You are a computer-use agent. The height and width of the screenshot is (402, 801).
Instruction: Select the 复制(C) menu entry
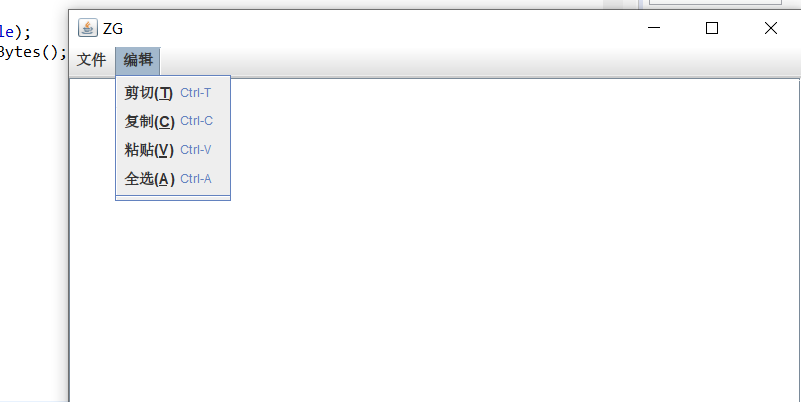pyautogui.click(x=173, y=122)
